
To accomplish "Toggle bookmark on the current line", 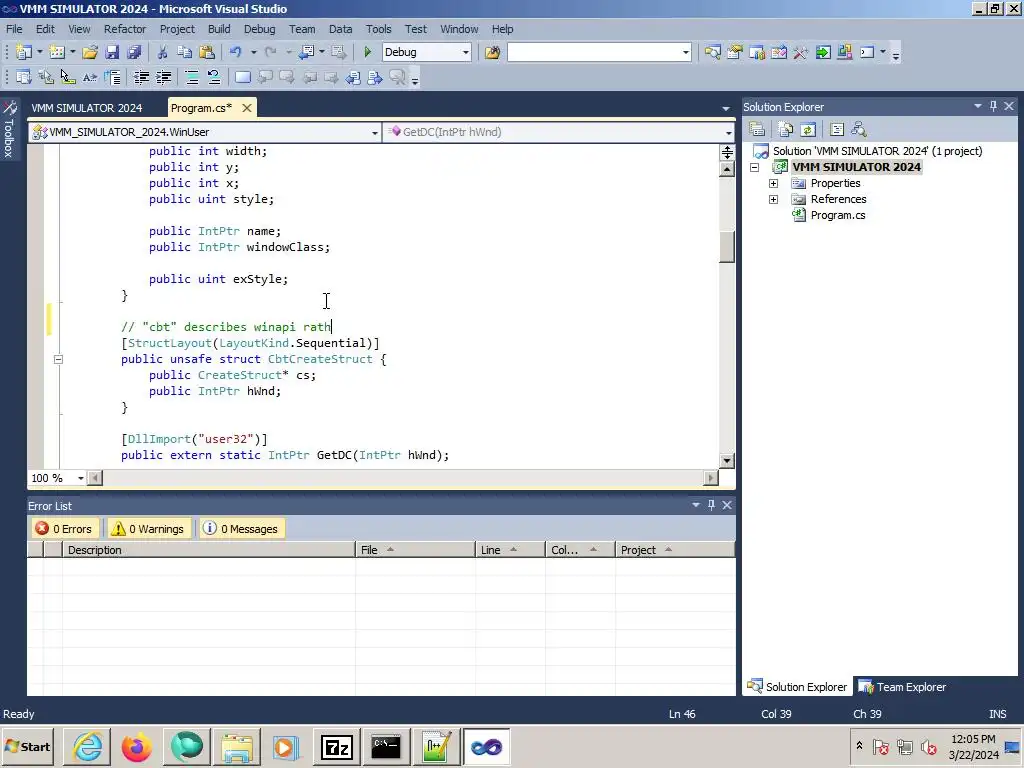I will 243,78.
